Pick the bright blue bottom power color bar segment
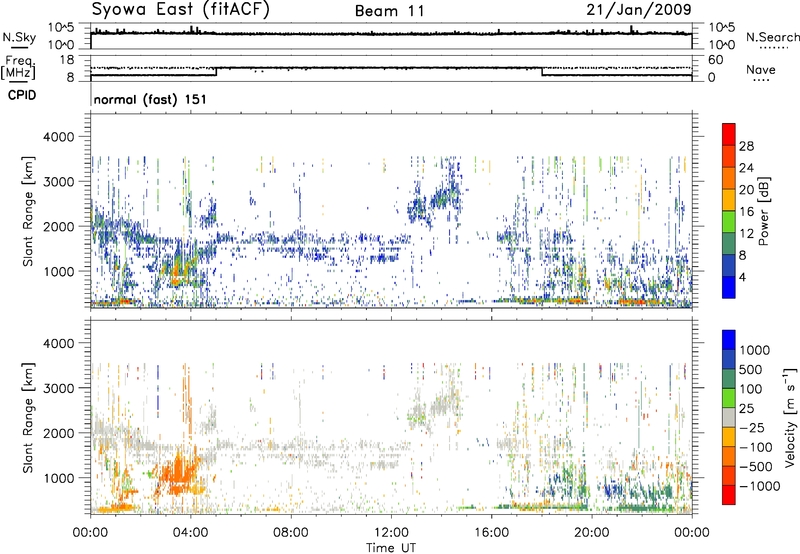Viewport: 800px width, 554px height. pos(729,287)
